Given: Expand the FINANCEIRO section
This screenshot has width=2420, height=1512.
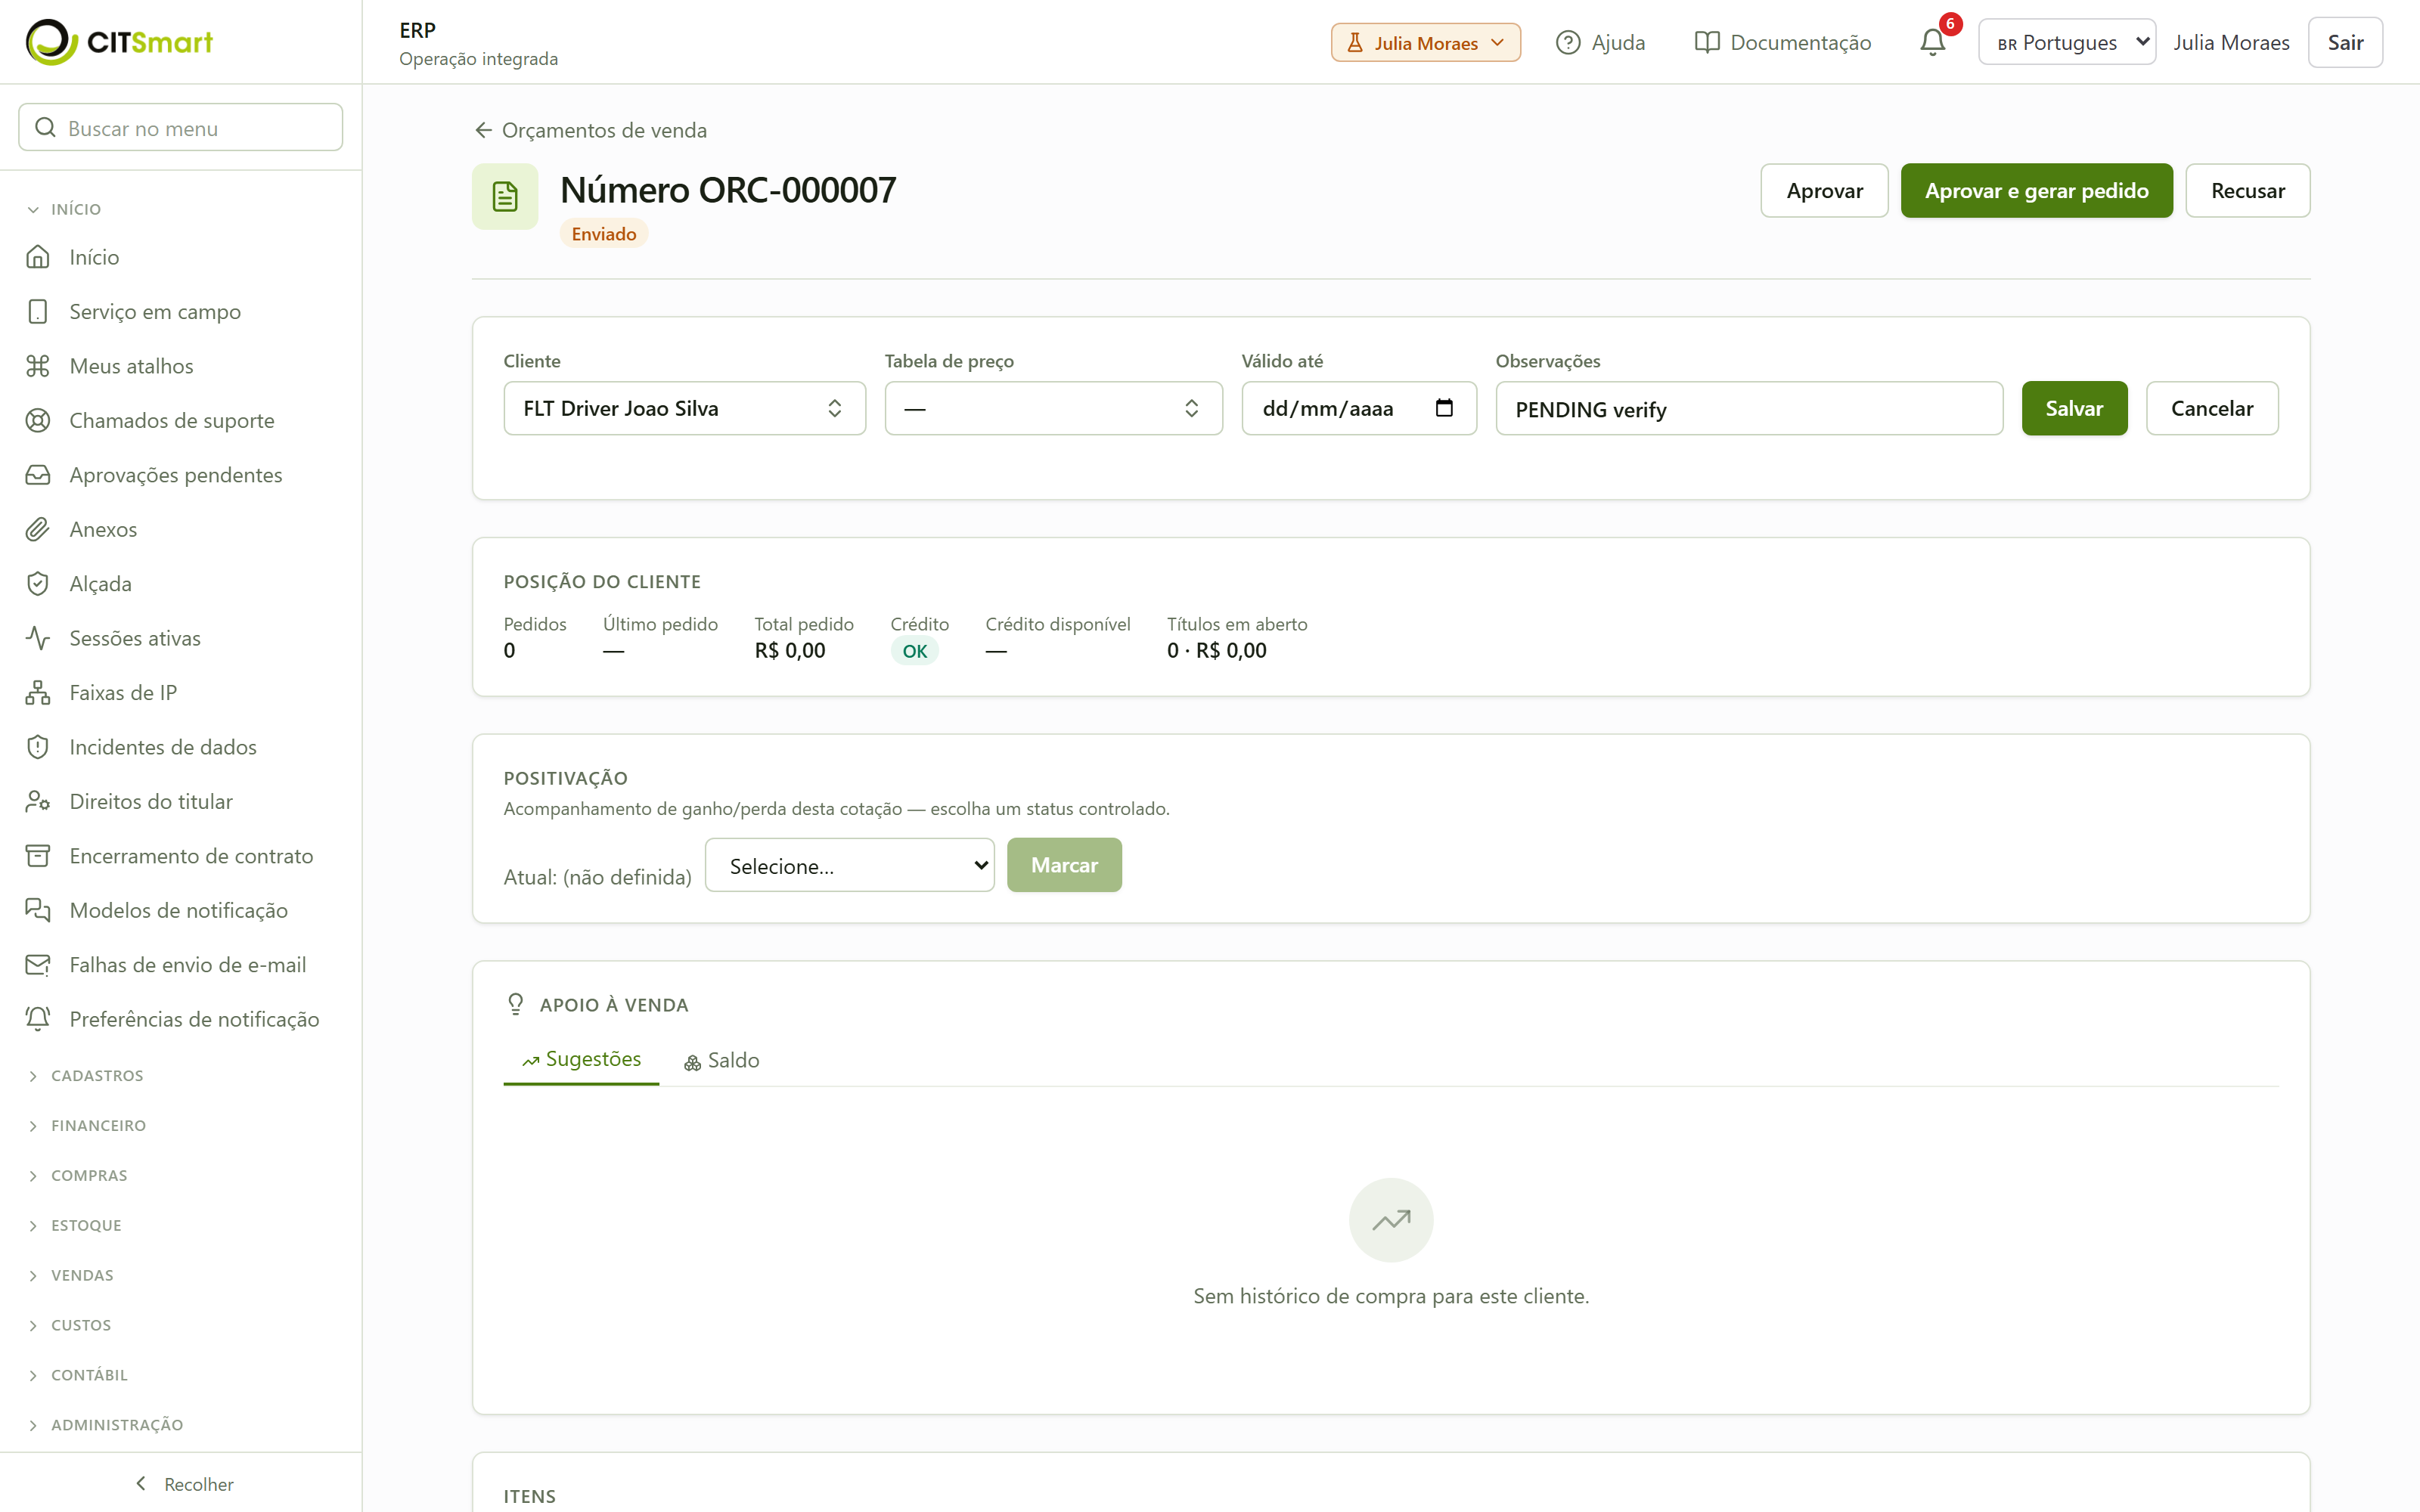Looking at the screenshot, I should 87,1126.
